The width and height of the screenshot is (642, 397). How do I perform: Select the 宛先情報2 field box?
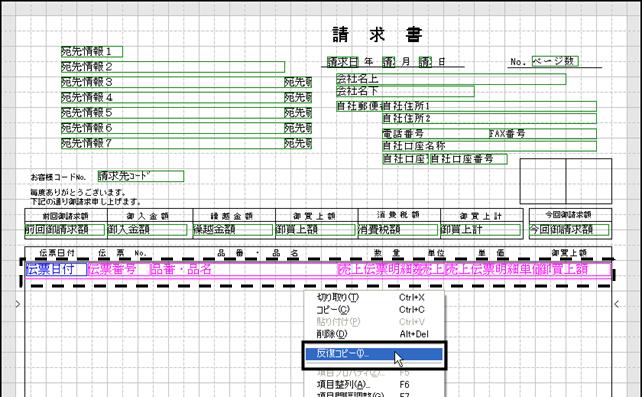click(173, 67)
